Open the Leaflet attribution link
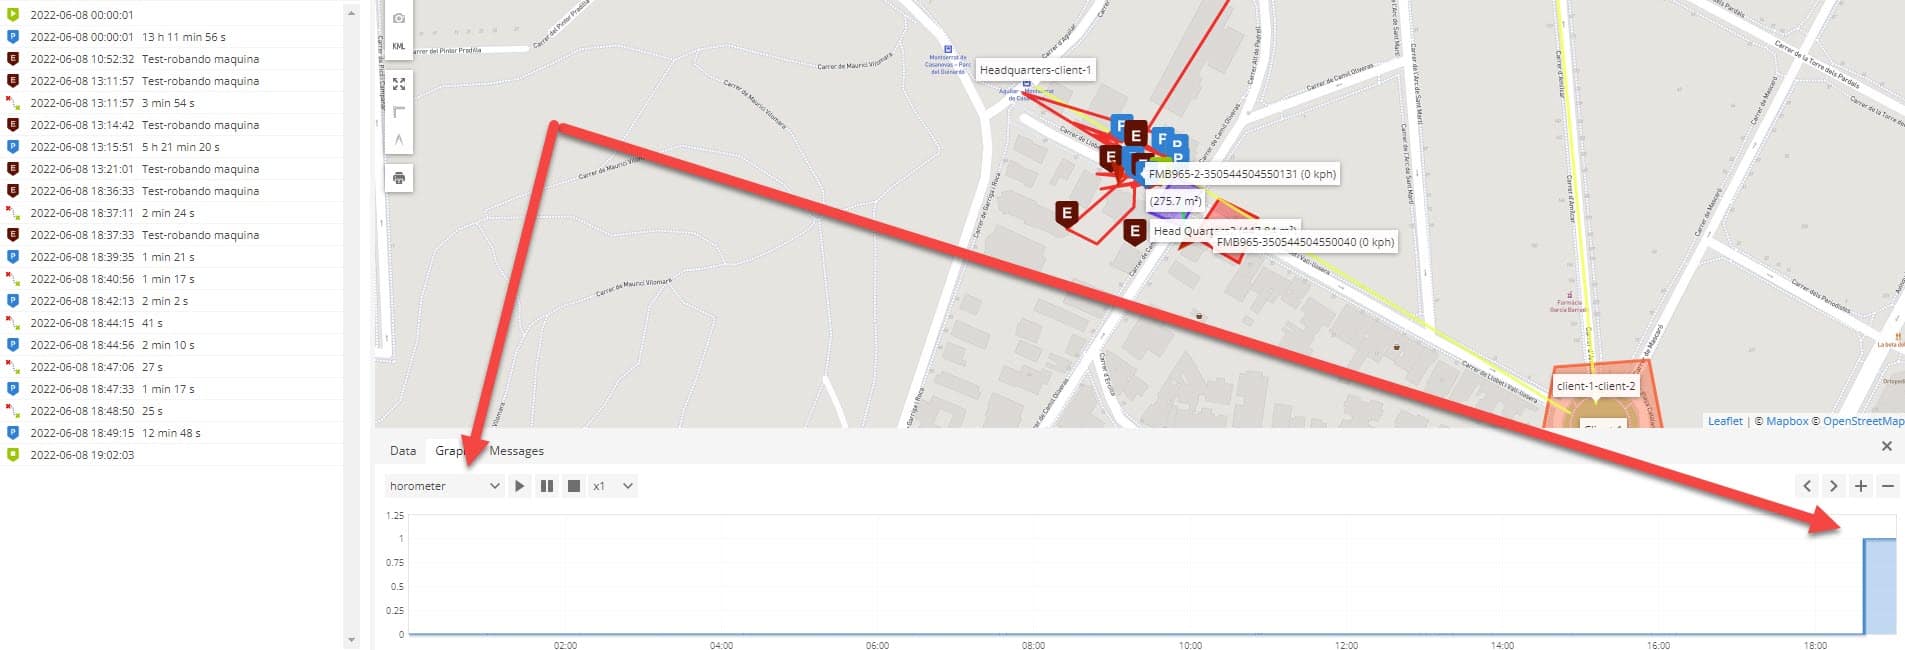 [1725, 421]
